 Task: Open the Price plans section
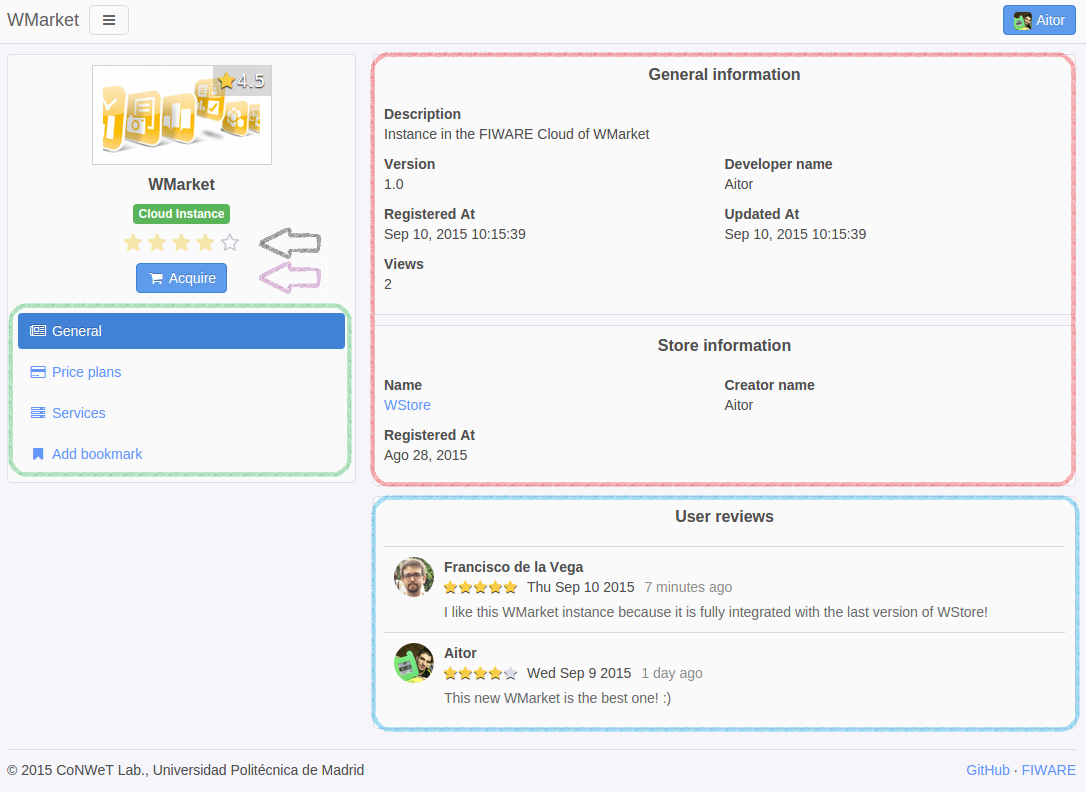click(x=87, y=372)
